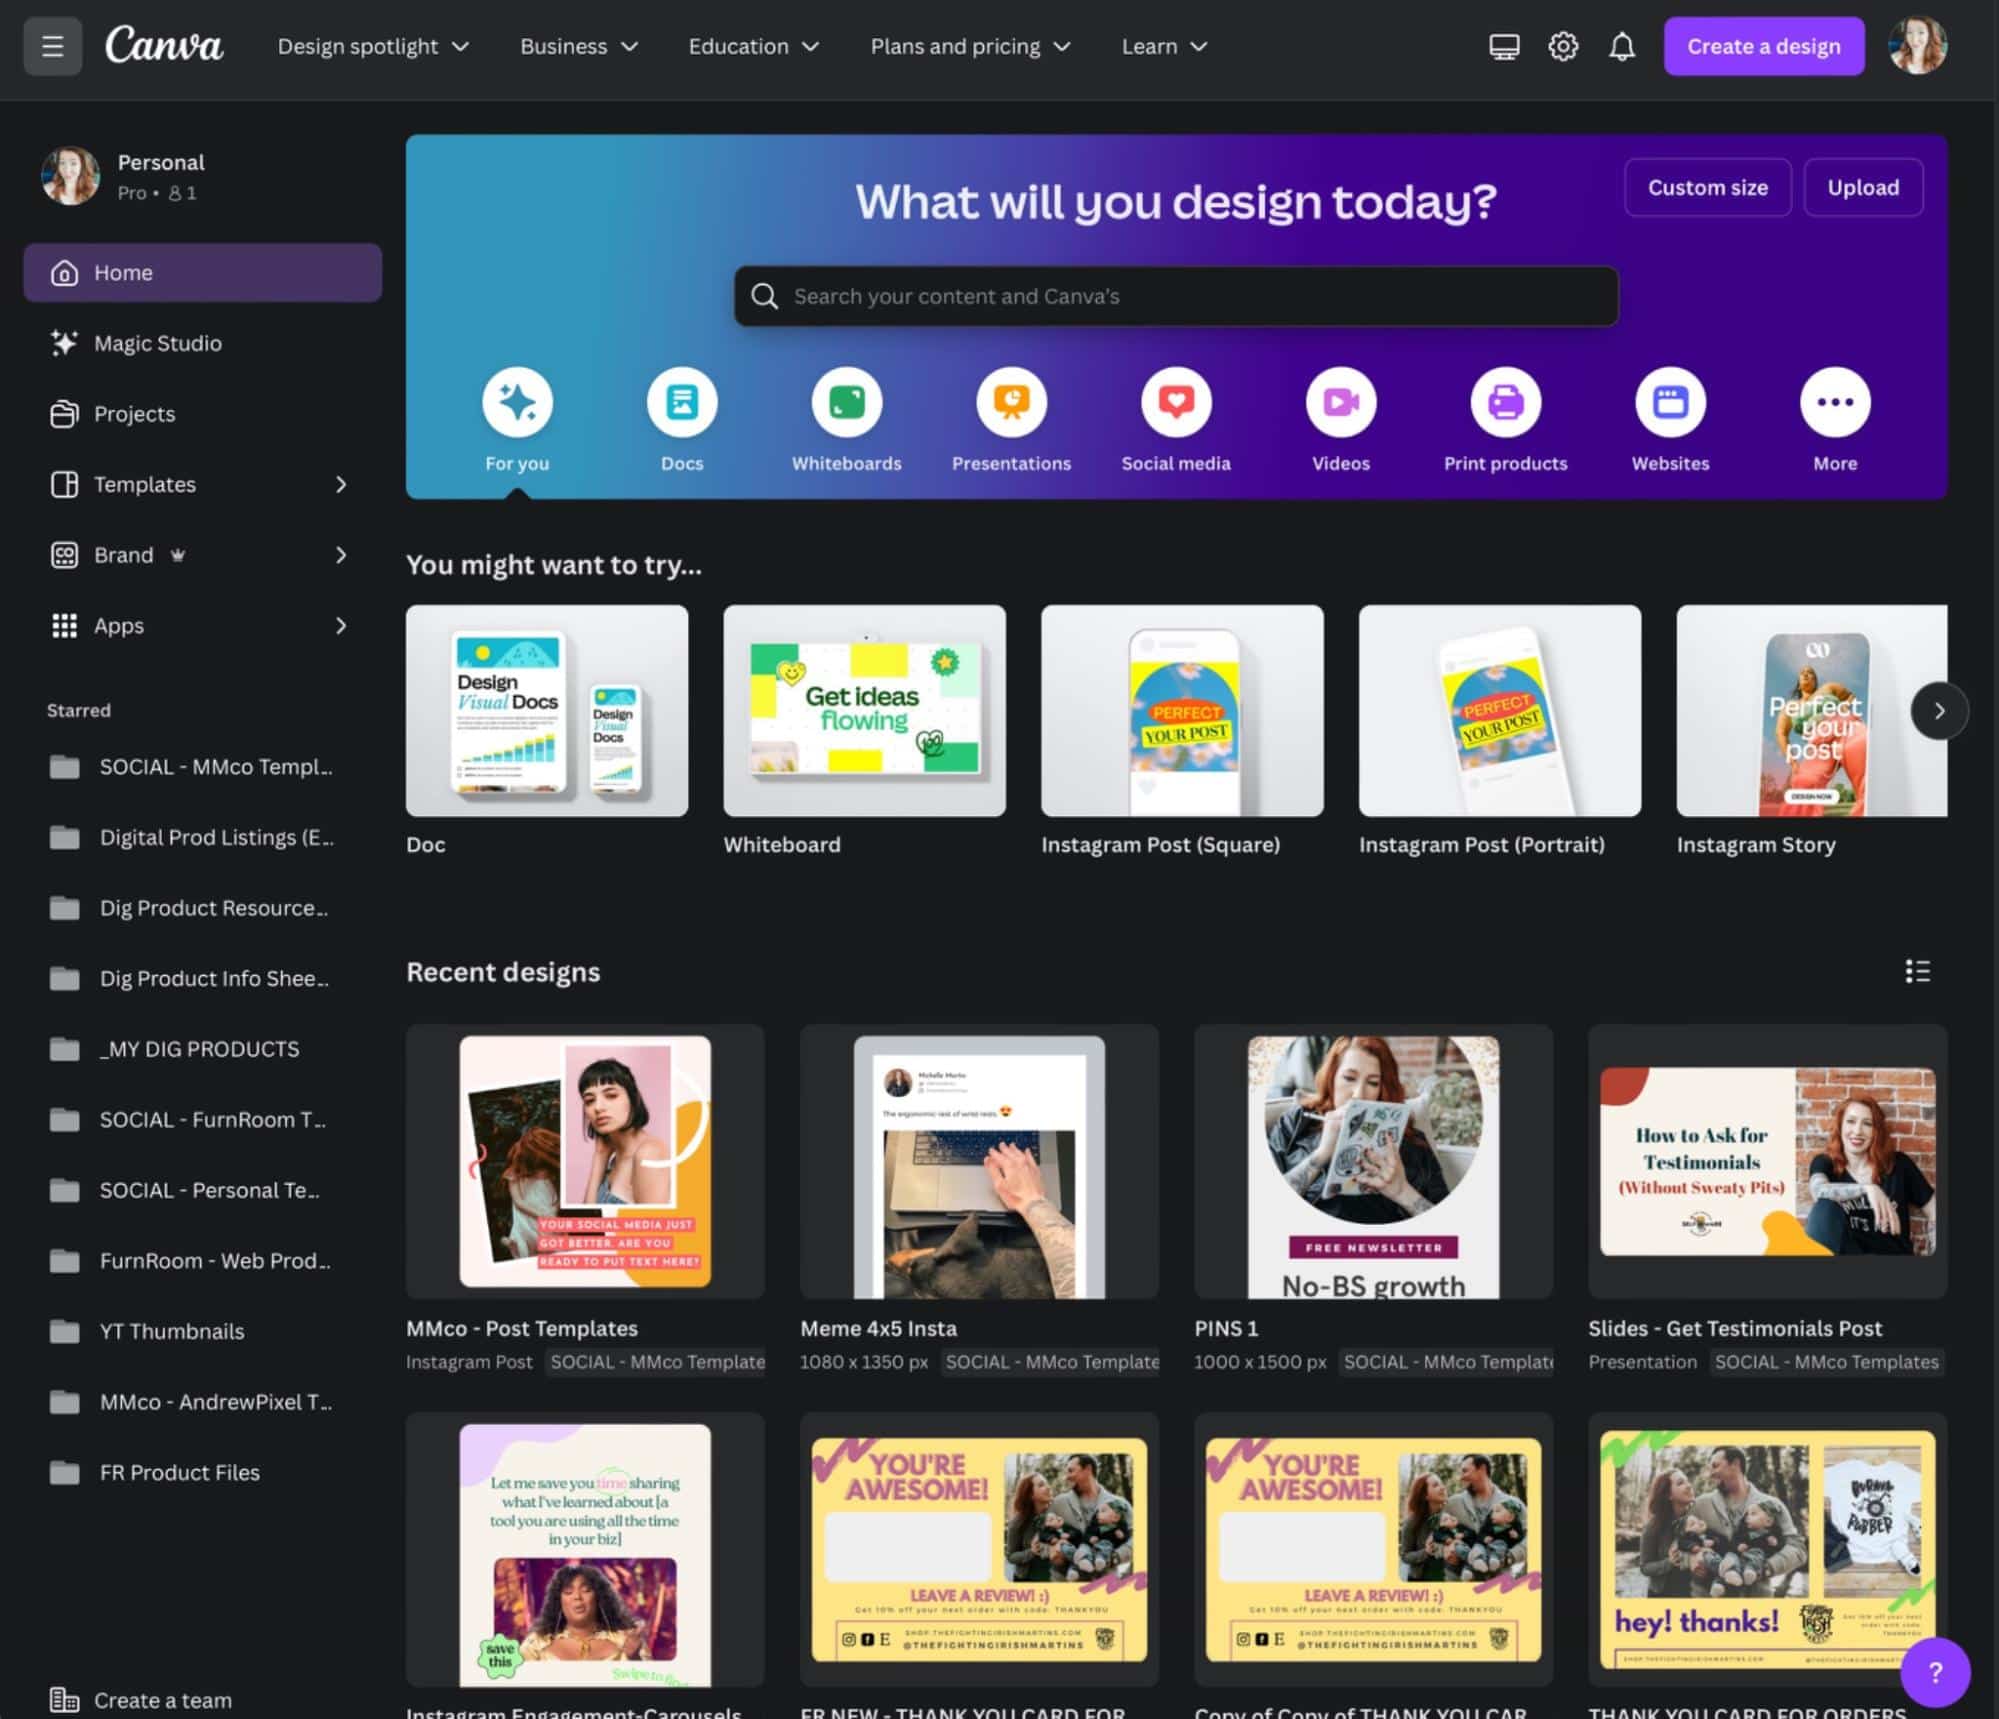Image resolution: width=1999 pixels, height=1719 pixels.
Task: Open the notifications bell
Action: (1622, 46)
